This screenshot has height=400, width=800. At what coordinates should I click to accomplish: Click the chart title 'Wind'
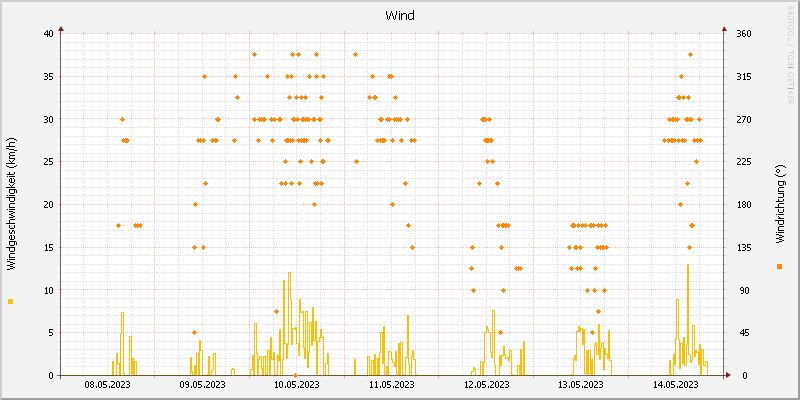pyautogui.click(x=399, y=16)
